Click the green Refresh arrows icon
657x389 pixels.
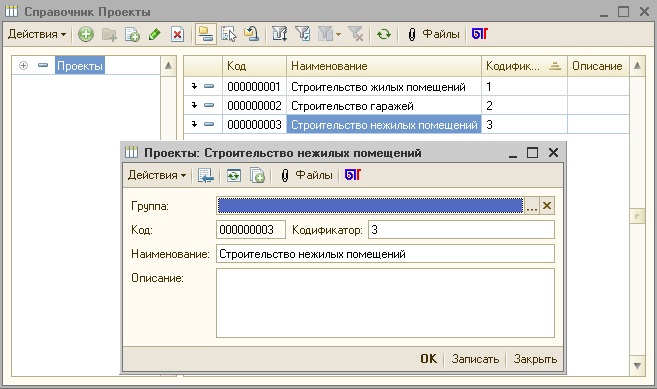[383, 34]
